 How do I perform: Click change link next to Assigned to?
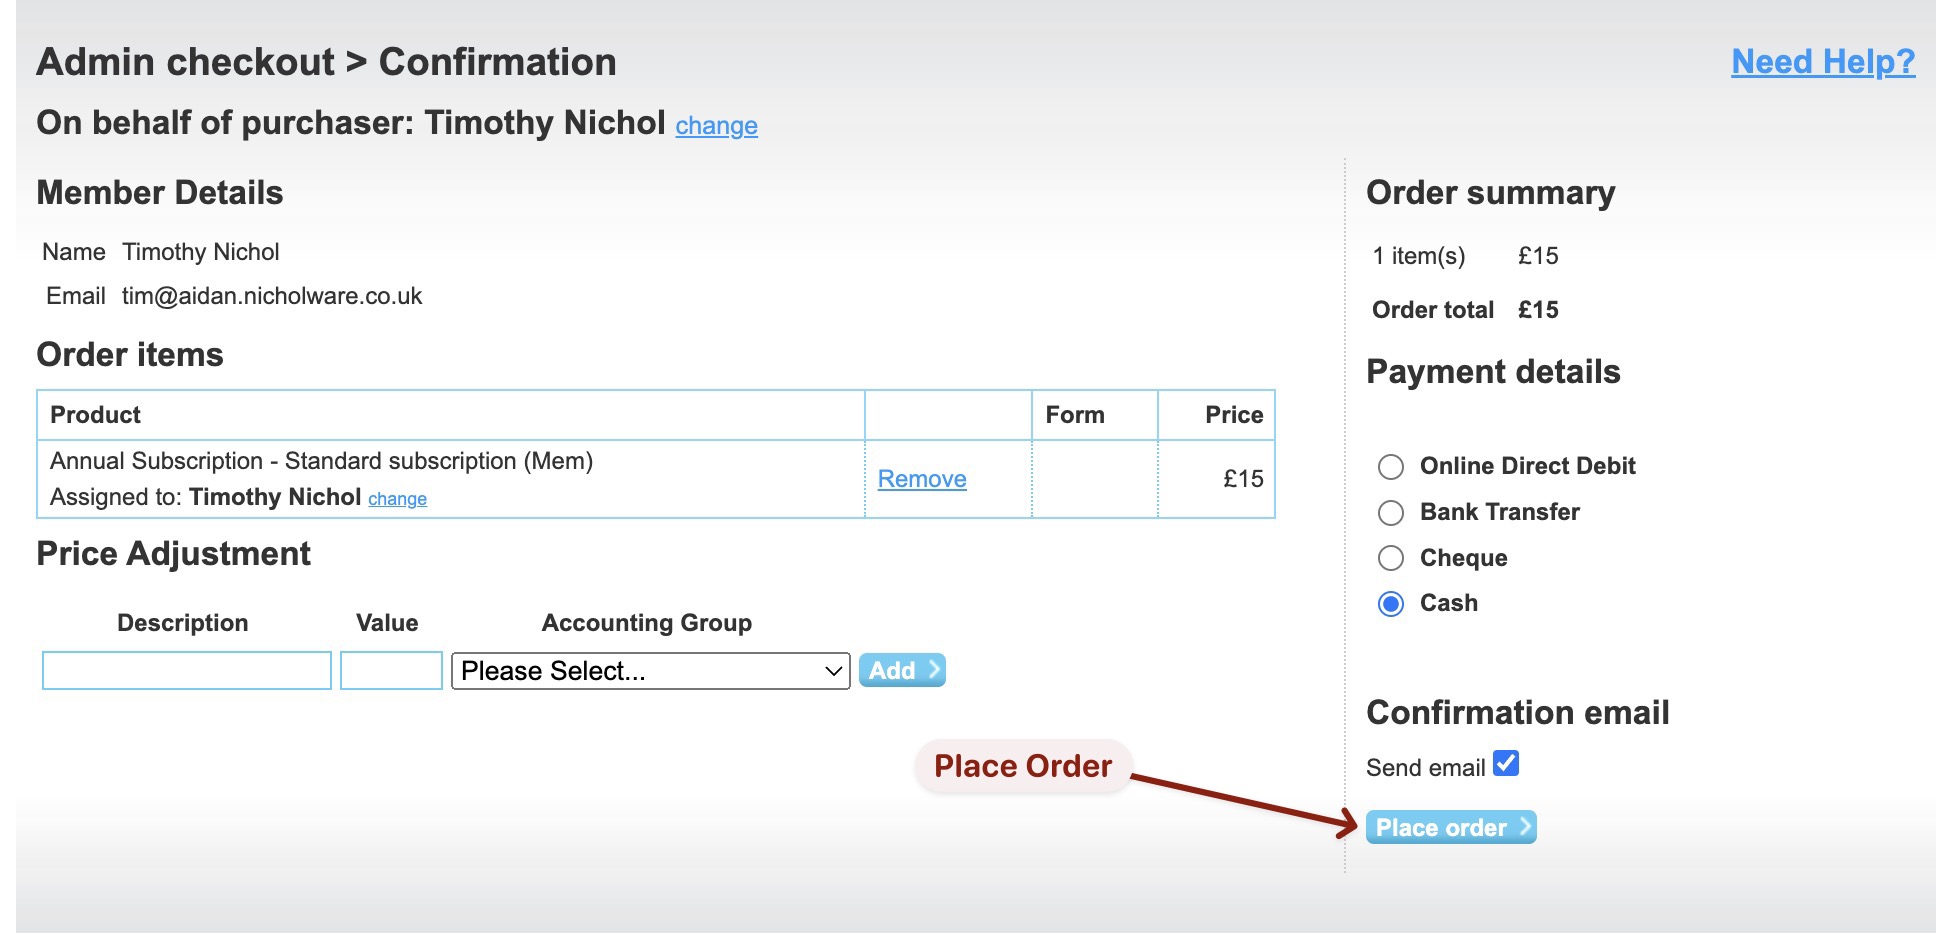(397, 499)
